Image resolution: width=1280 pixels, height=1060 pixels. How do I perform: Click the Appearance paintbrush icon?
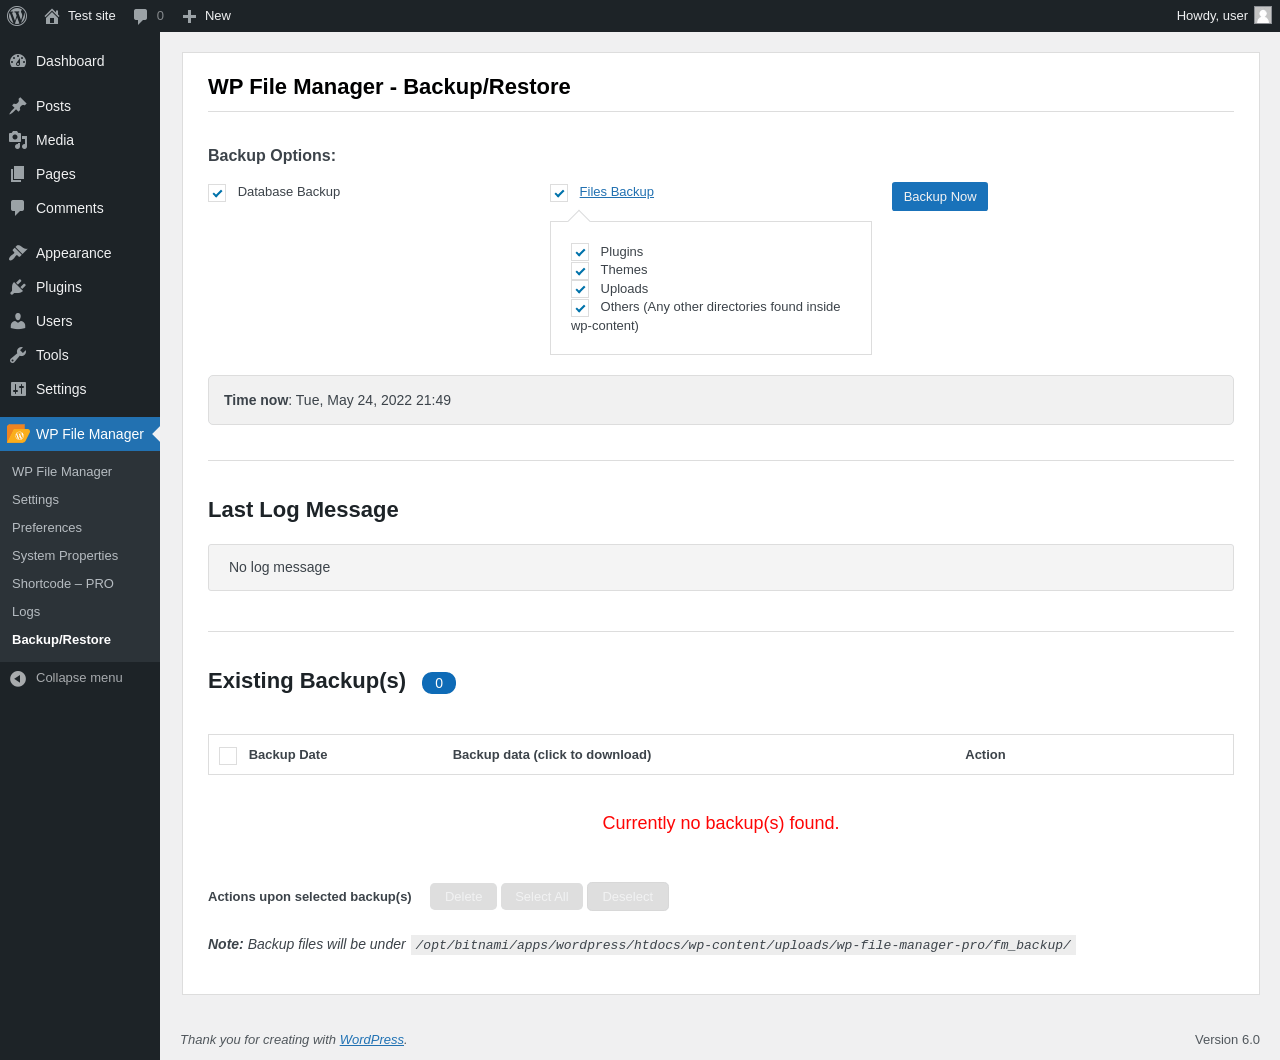point(18,253)
